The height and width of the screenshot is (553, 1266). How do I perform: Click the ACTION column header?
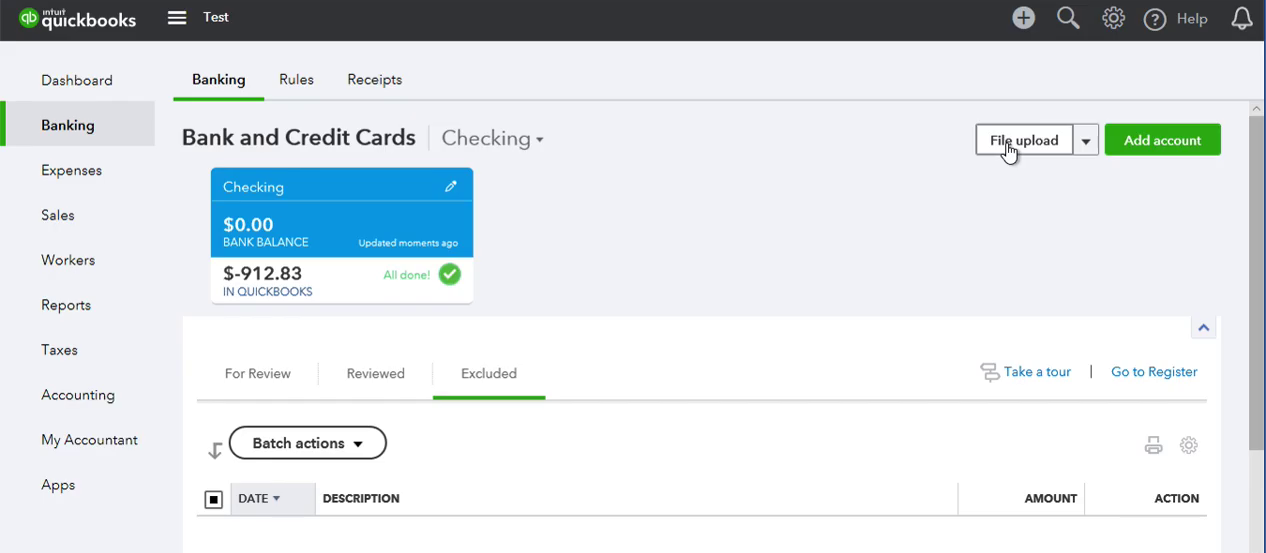click(x=1176, y=498)
